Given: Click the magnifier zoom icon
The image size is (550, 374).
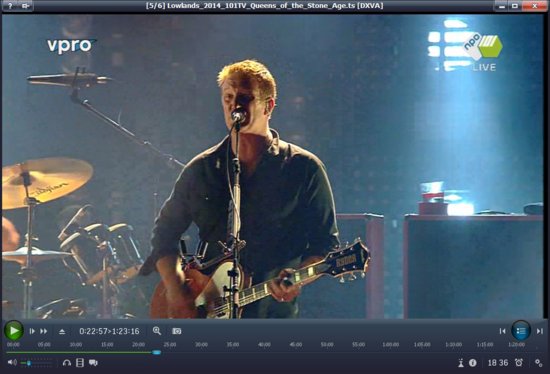Looking at the screenshot, I should pos(157,330).
